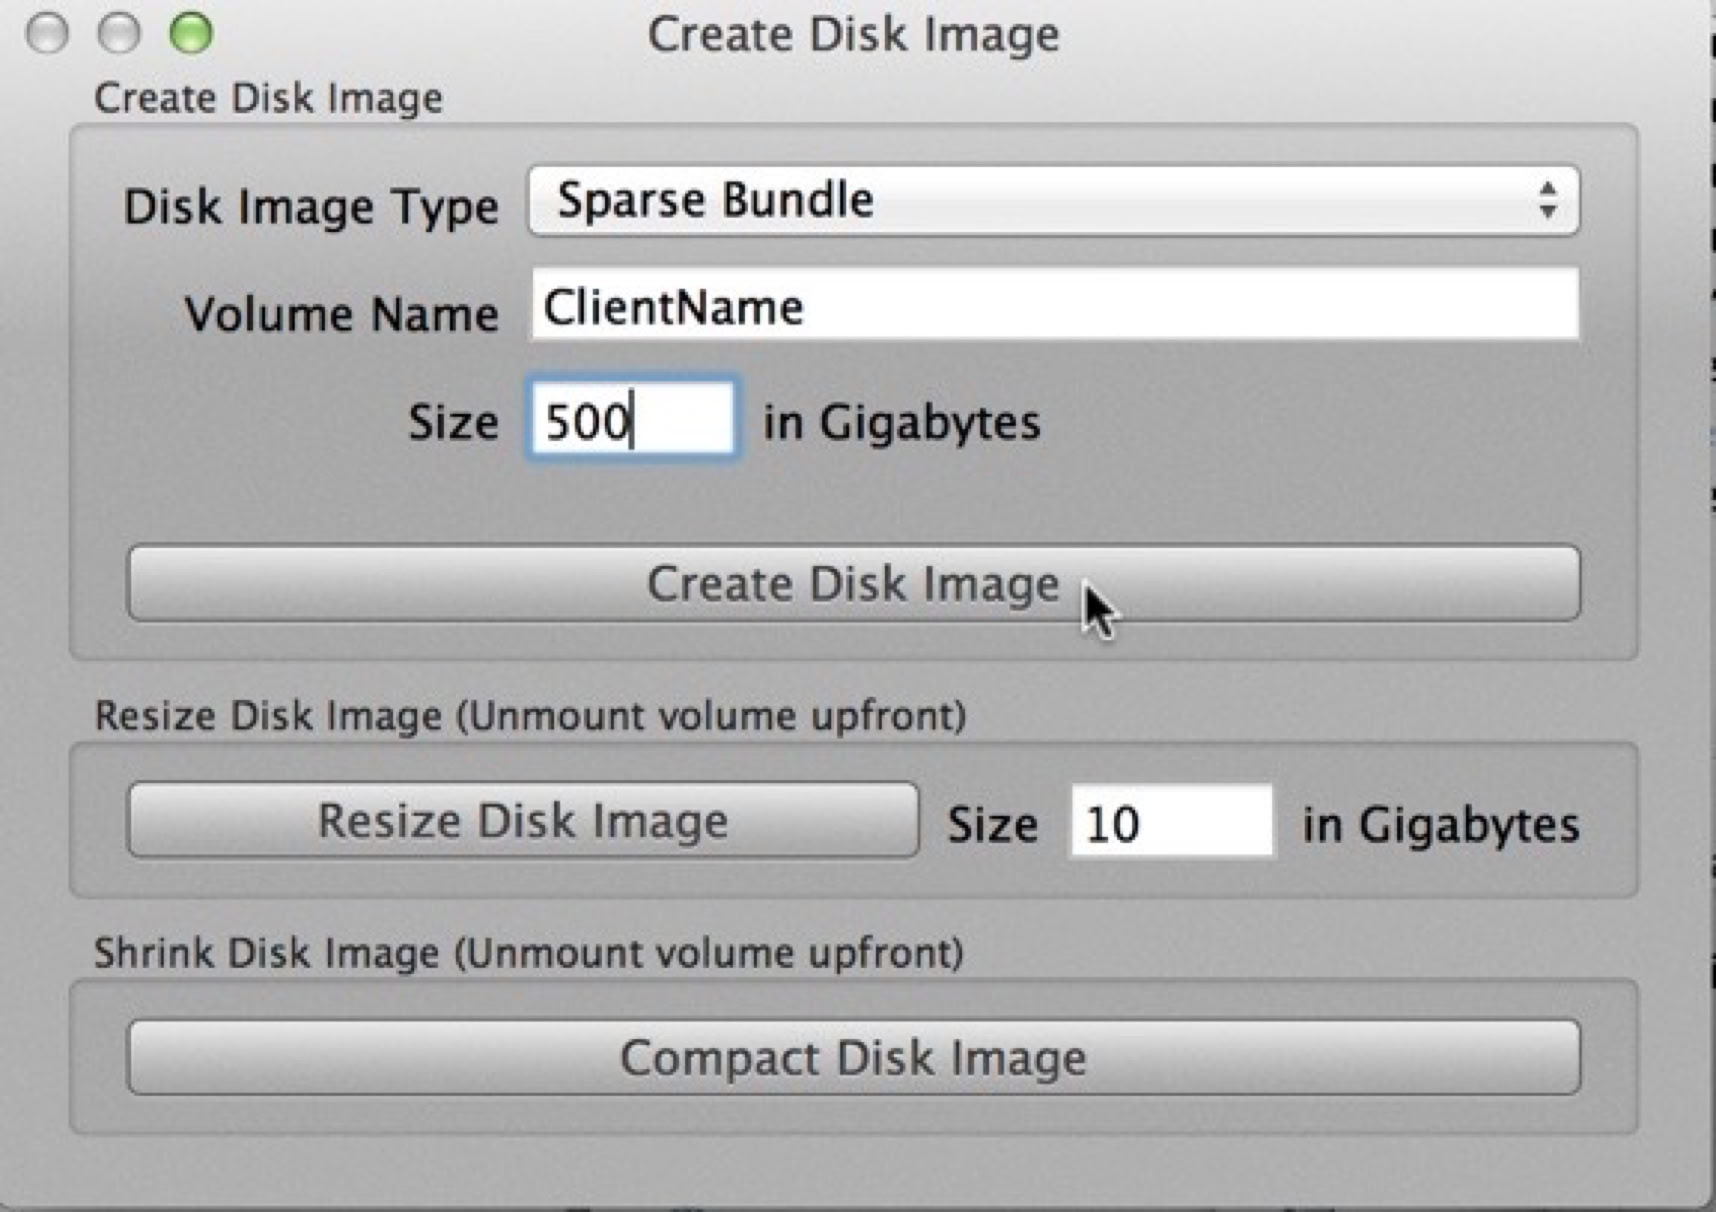Click the Size label beside the 500 field
Viewport: 1716px width, 1212px height.
(x=453, y=422)
